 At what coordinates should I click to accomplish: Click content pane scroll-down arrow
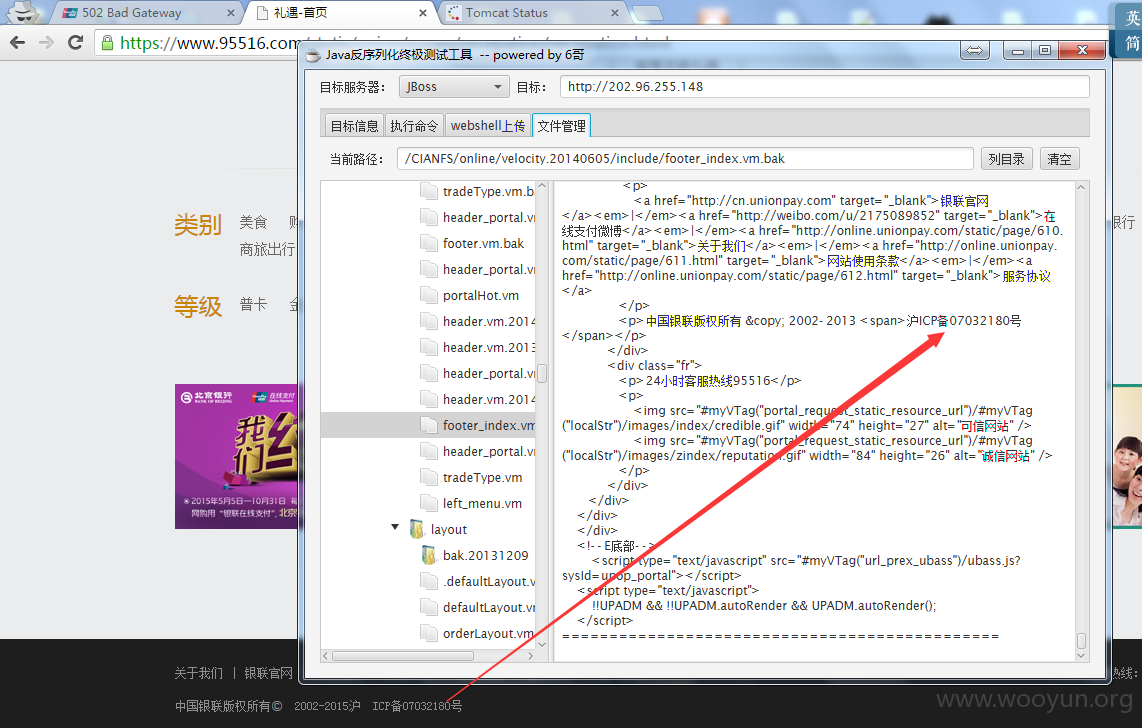pyautogui.click(x=1081, y=656)
